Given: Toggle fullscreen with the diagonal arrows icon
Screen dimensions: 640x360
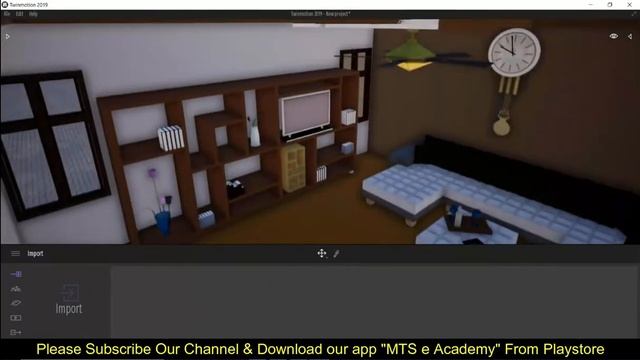Looking at the screenshot, I should pos(634,14).
